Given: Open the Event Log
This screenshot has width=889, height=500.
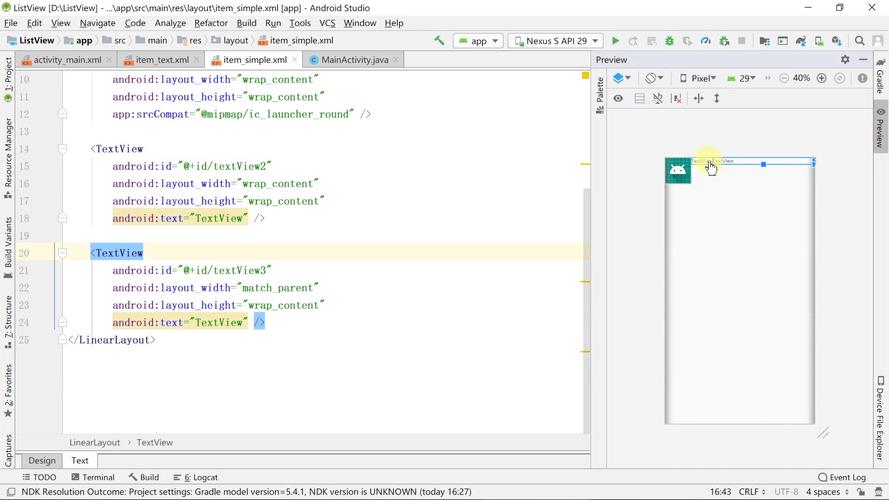Looking at the screenshot, I should tap(842, 477).
